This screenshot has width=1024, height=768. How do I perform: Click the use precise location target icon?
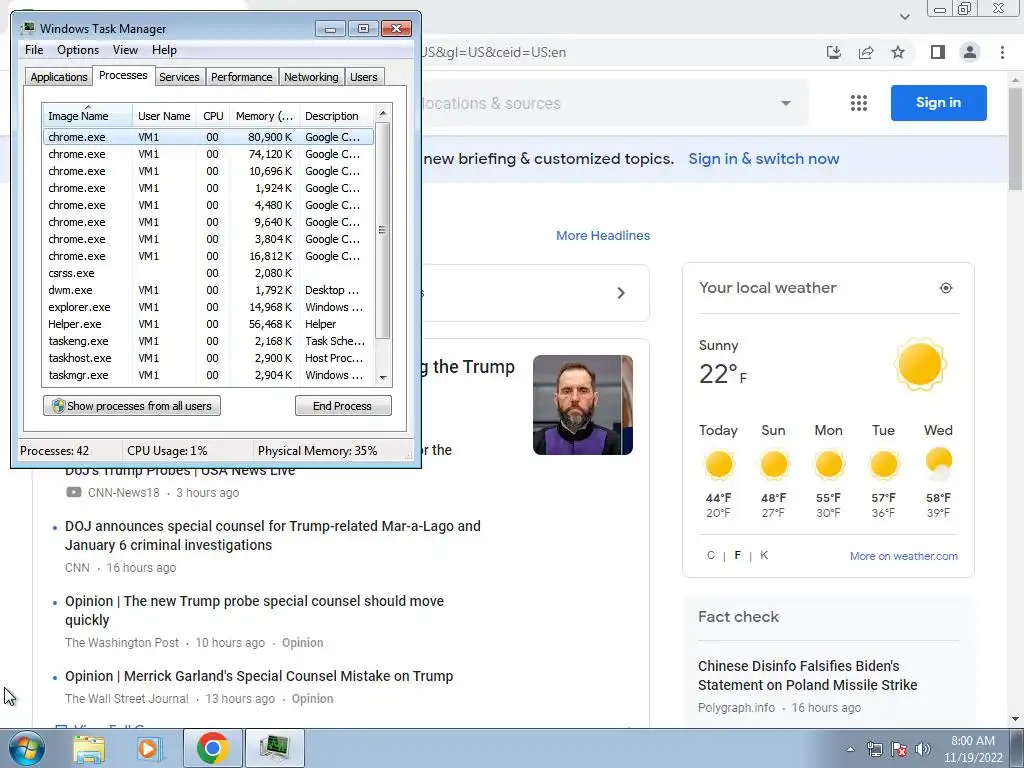coord(946,288)
